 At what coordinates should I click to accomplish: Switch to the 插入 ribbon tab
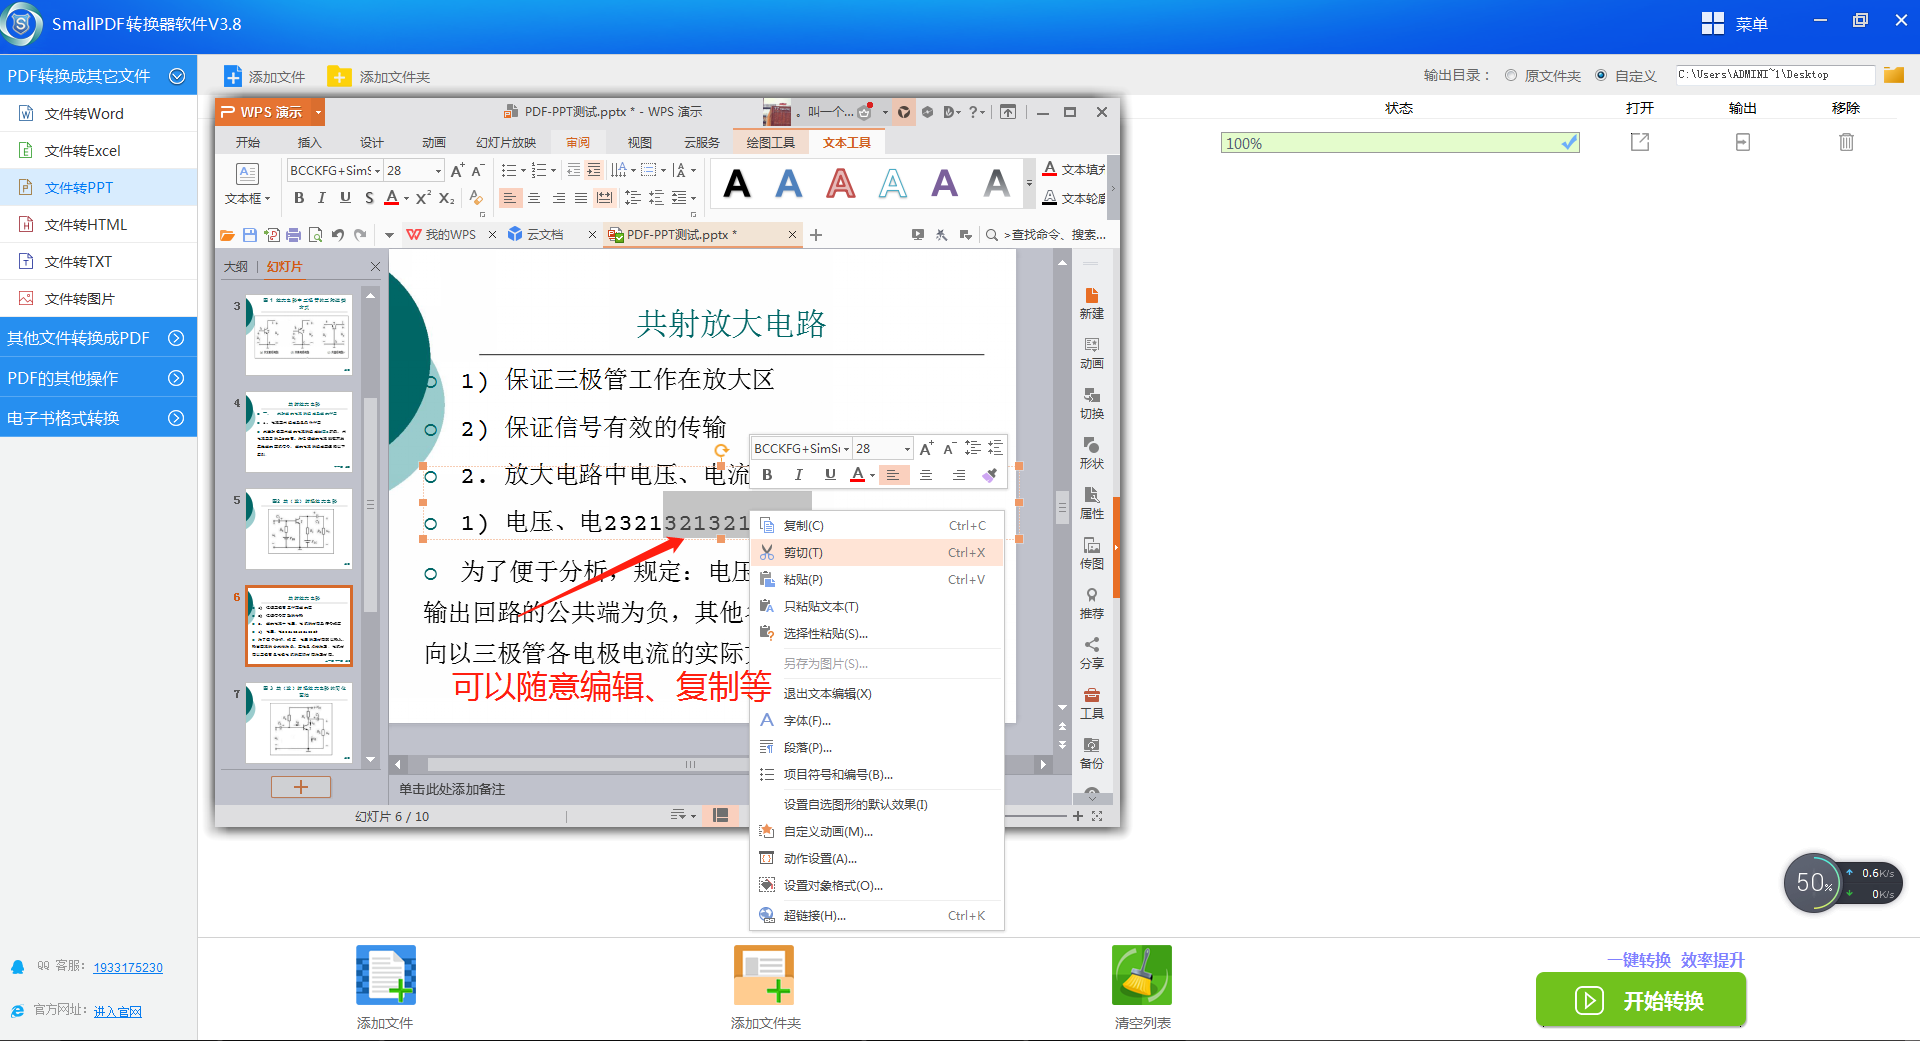[x=310, y=142]
